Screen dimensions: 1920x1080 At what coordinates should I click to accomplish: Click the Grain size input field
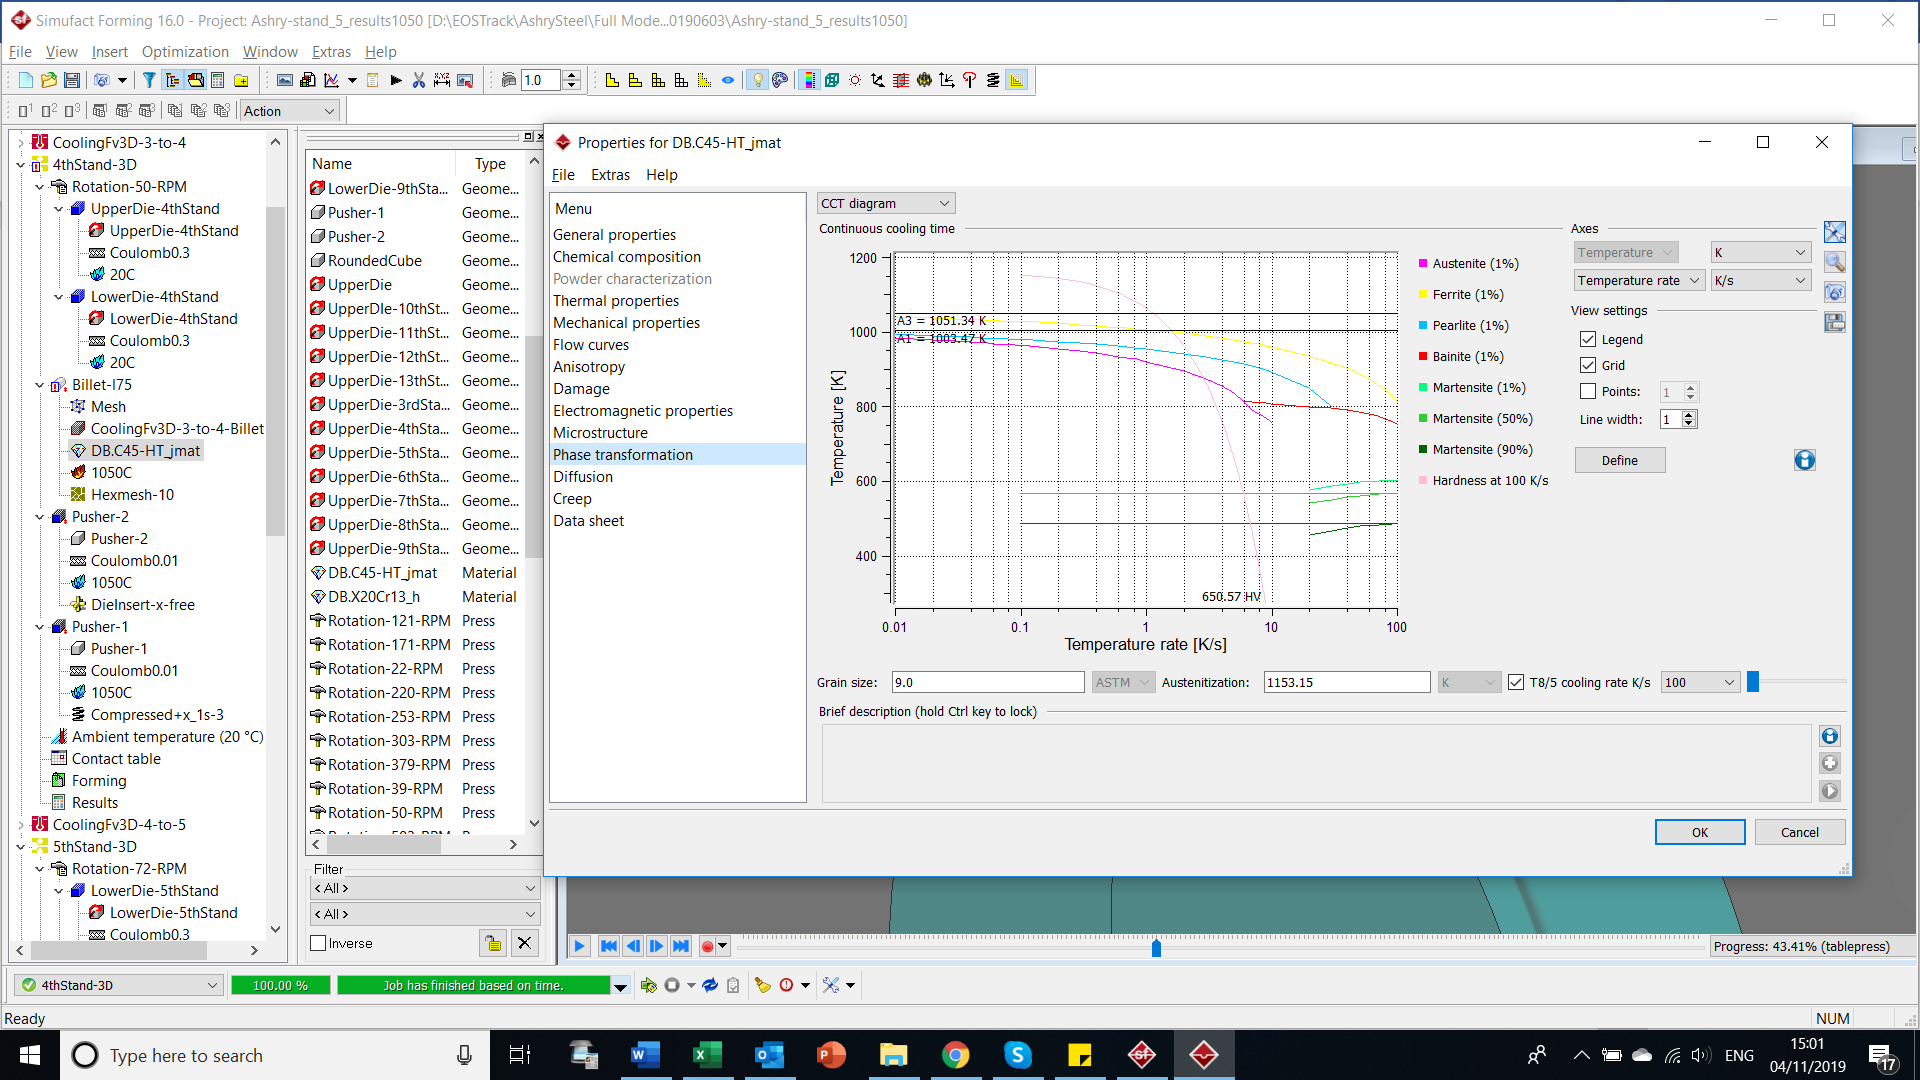[988, 682]
